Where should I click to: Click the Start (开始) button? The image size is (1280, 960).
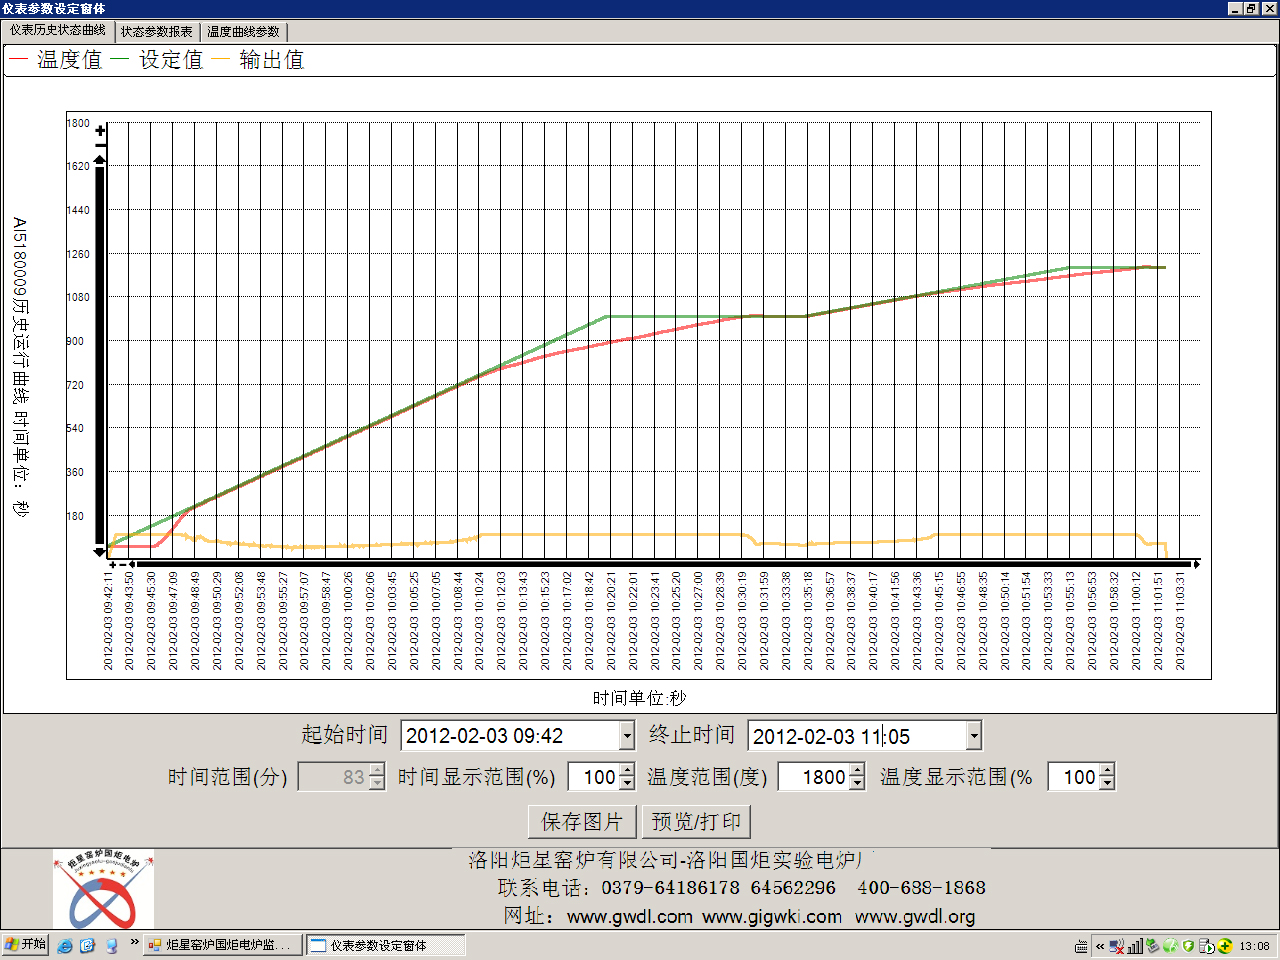(25, 945)
